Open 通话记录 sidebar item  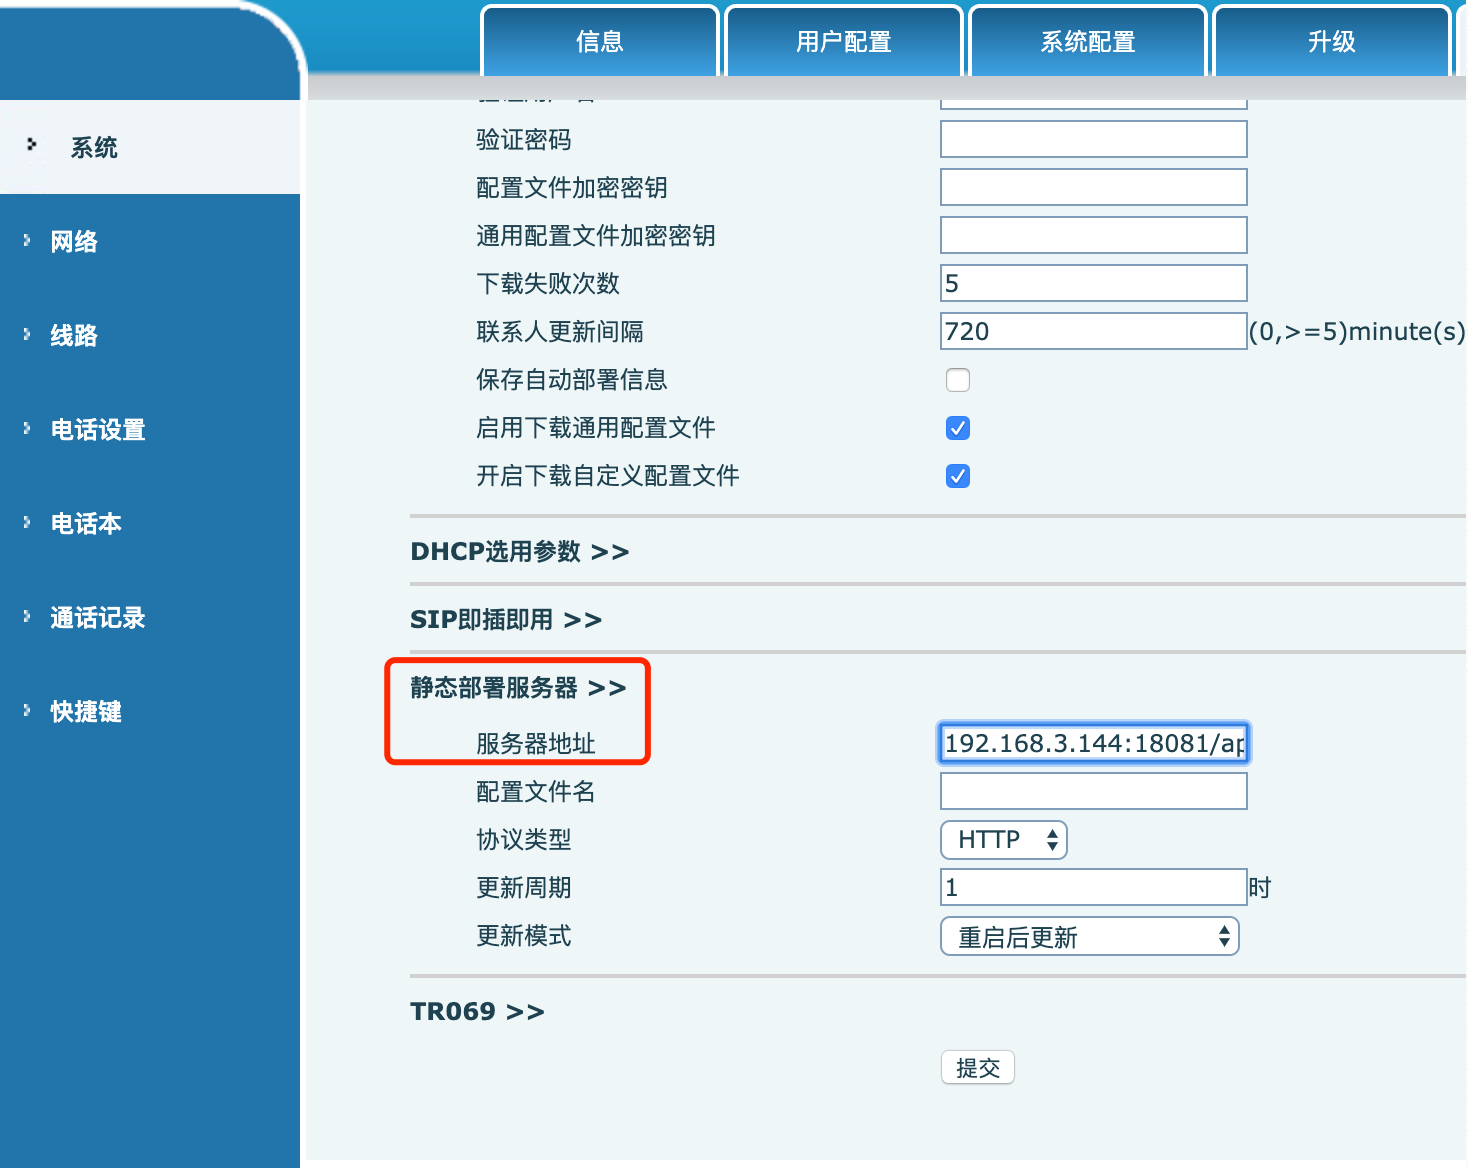[98, 618]
